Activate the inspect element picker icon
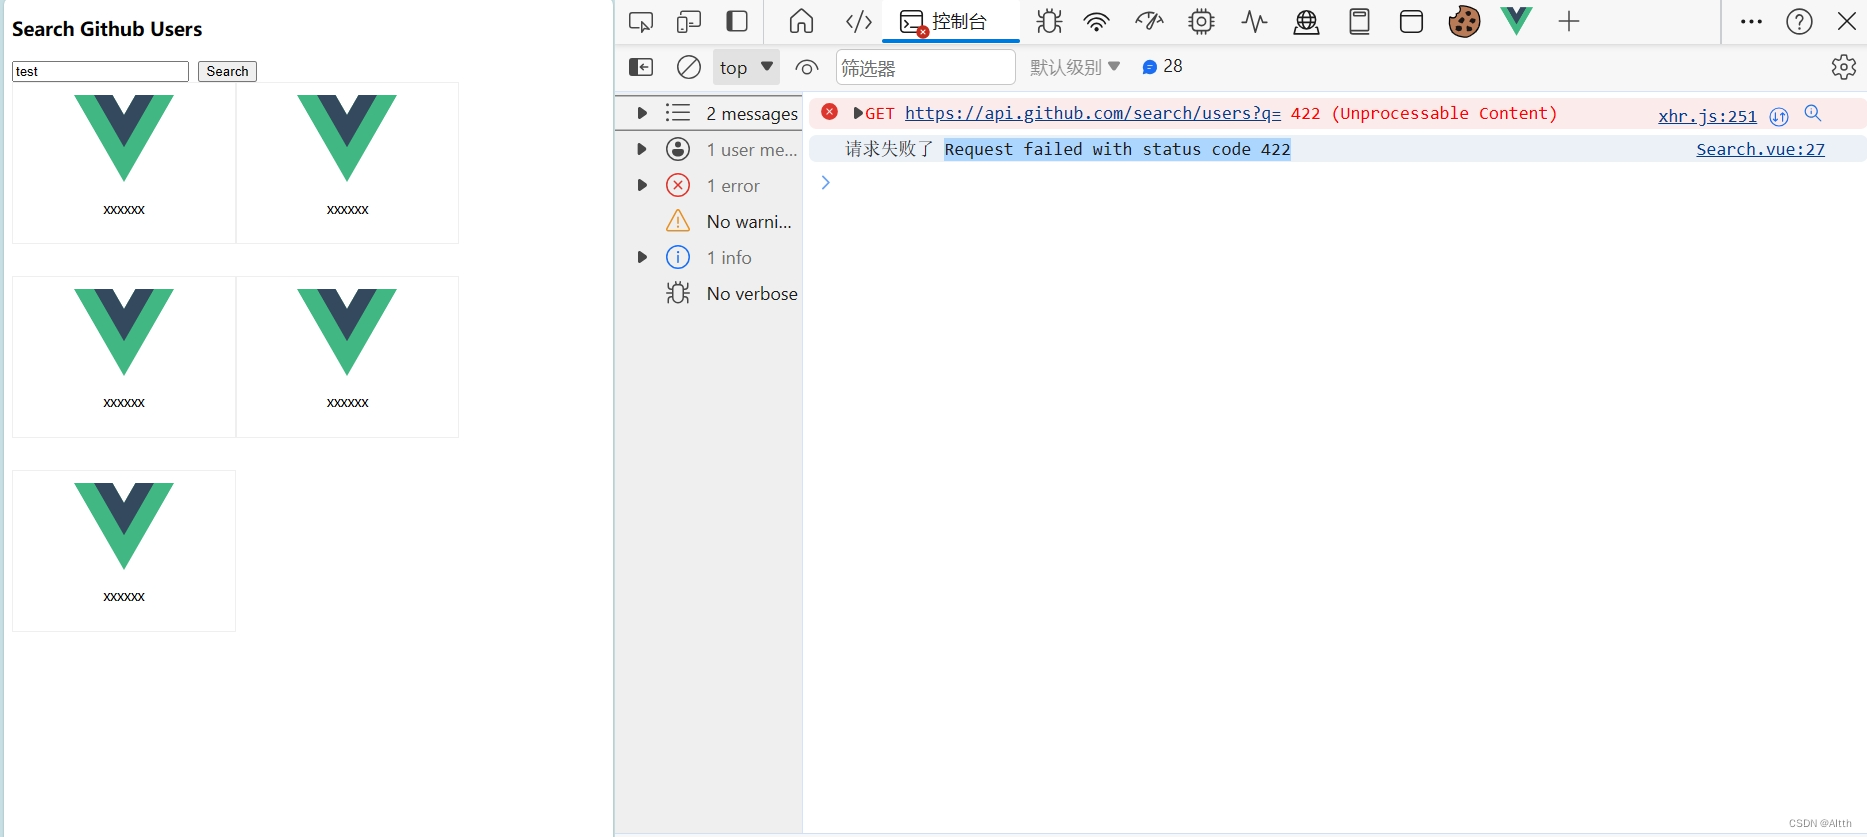1867x837 pixels. pyautogui.click(x=641, y=21)
